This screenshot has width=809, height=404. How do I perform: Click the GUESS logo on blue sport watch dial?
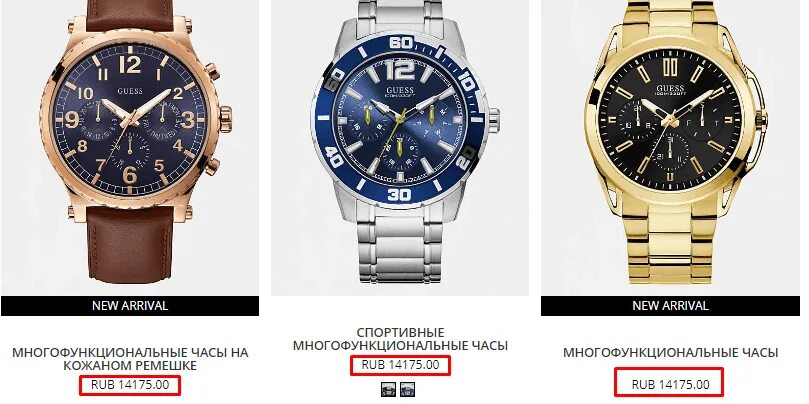click(x=400, y=90)
